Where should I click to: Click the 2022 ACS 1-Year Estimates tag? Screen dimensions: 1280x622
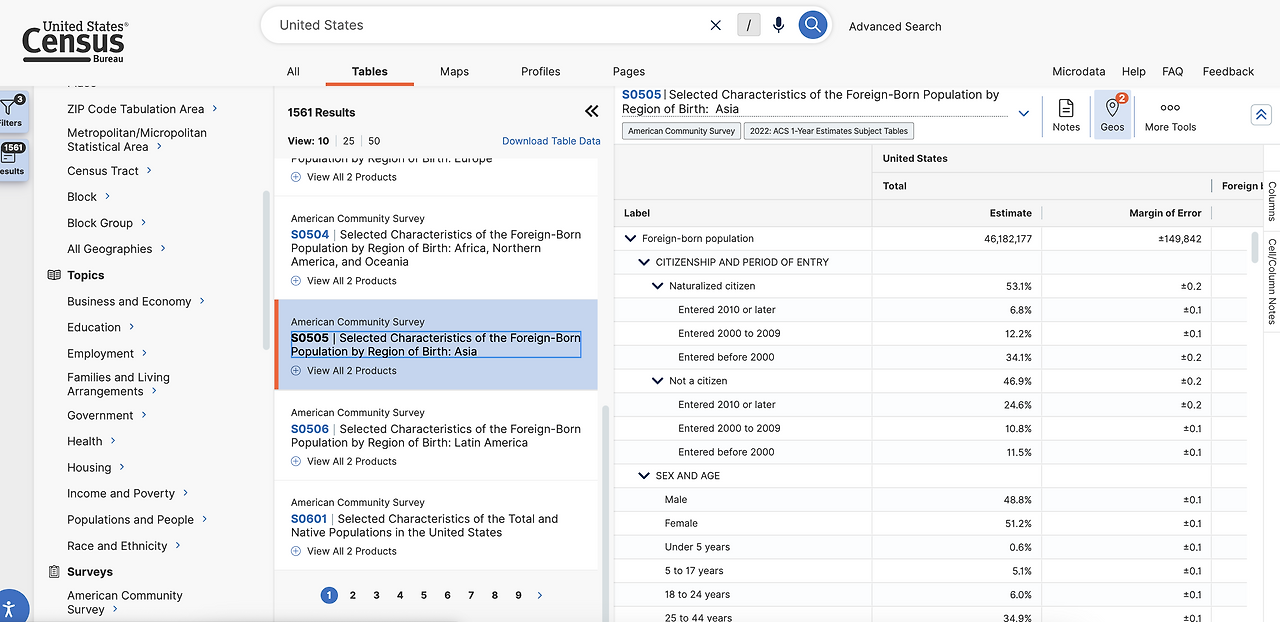tap(828, 131)
